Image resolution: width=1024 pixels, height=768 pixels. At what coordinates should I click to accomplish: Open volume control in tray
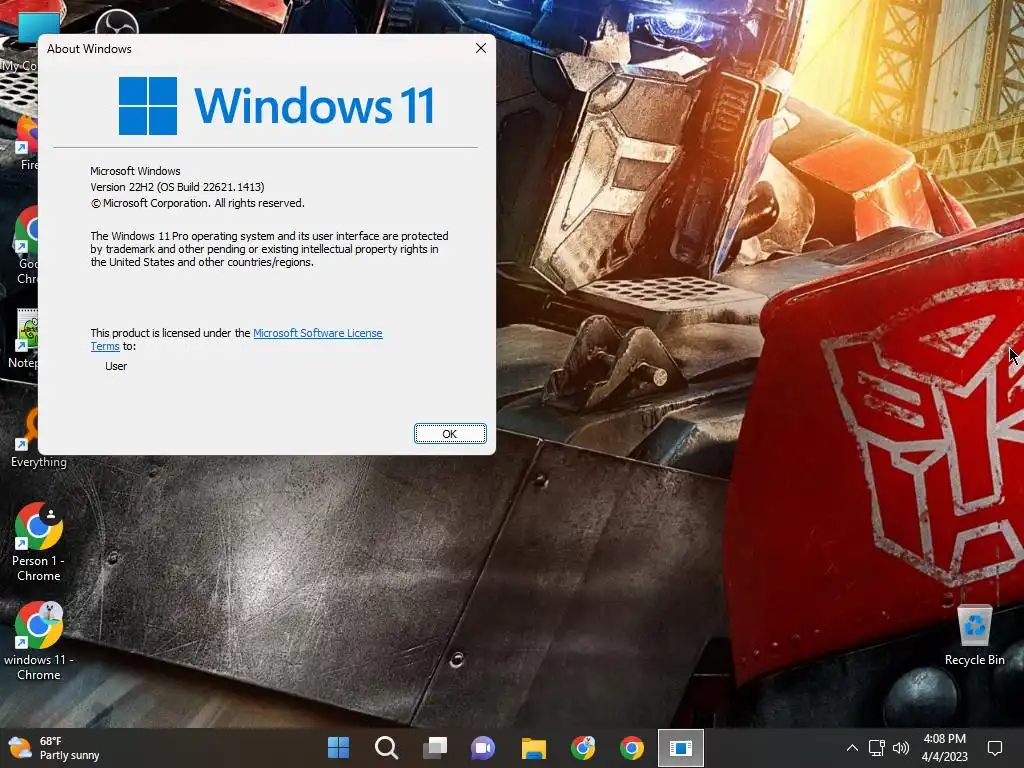[x=901, y=748]
